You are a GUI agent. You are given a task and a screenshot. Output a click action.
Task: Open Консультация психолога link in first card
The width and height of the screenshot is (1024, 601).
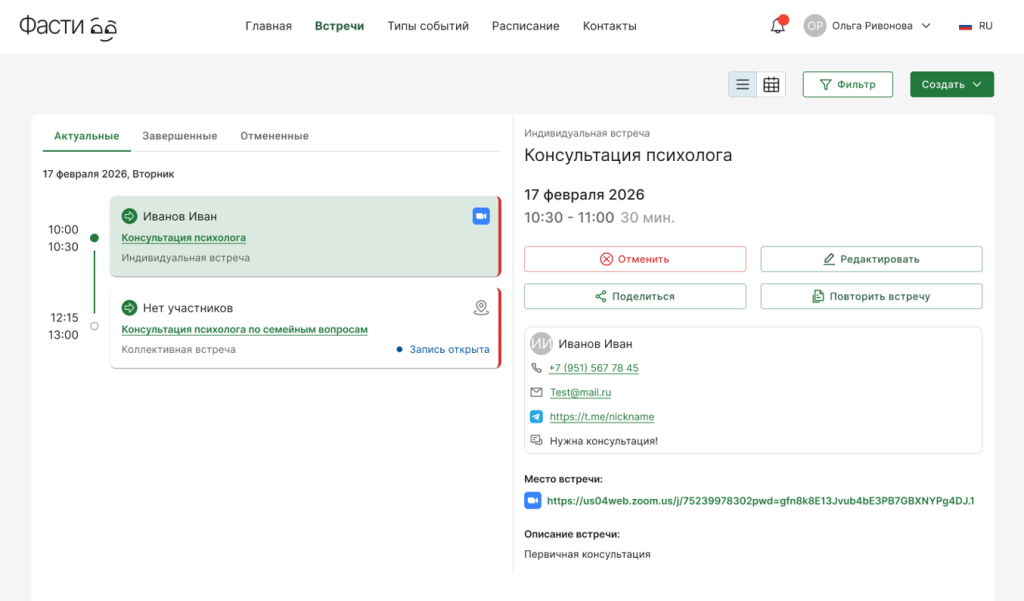[x=184, y=238]
